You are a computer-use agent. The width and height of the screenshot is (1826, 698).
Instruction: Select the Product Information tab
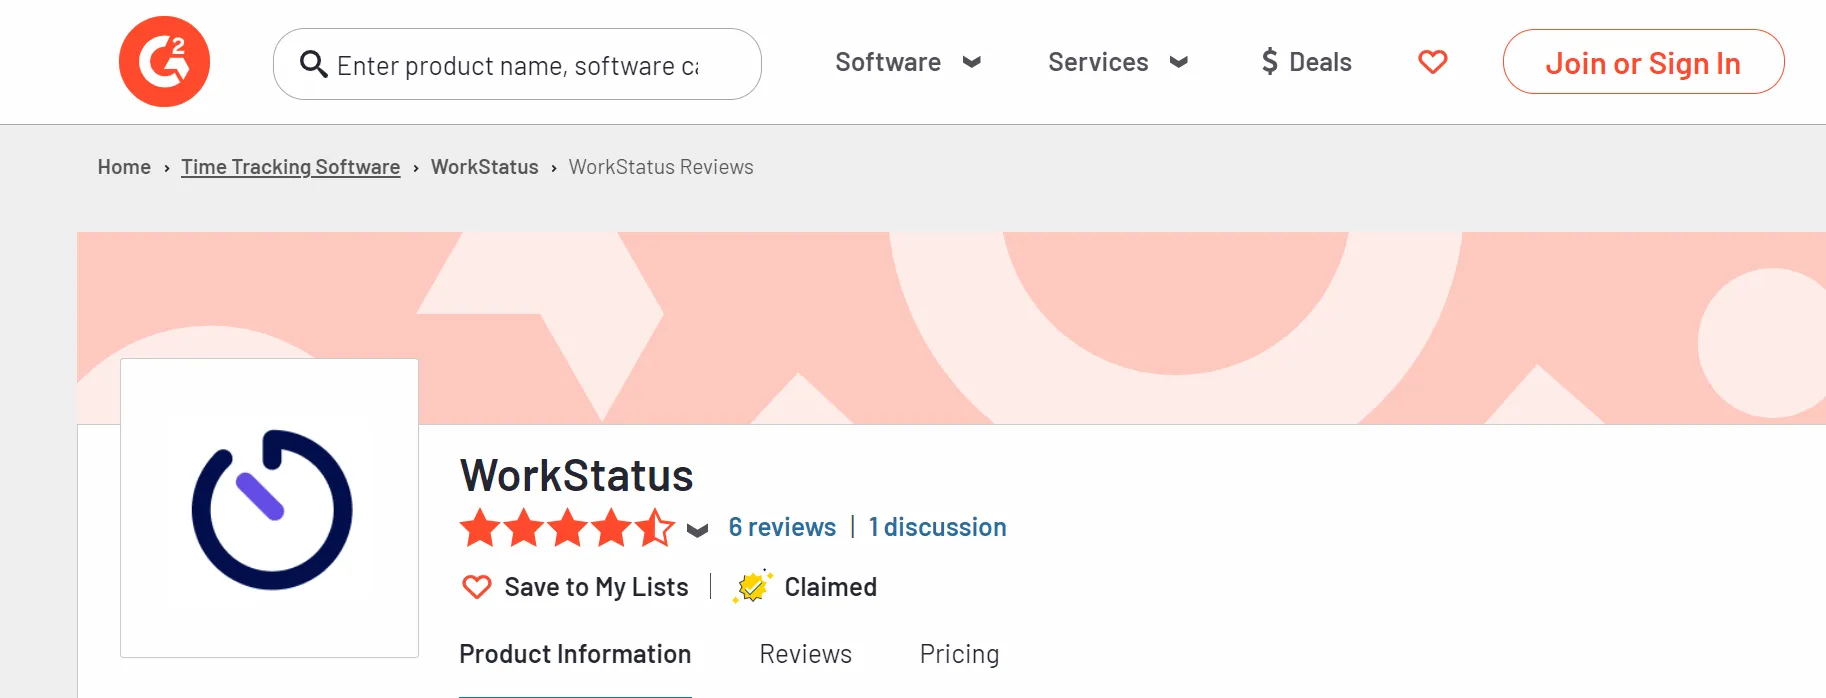click(x=575, y=654)
